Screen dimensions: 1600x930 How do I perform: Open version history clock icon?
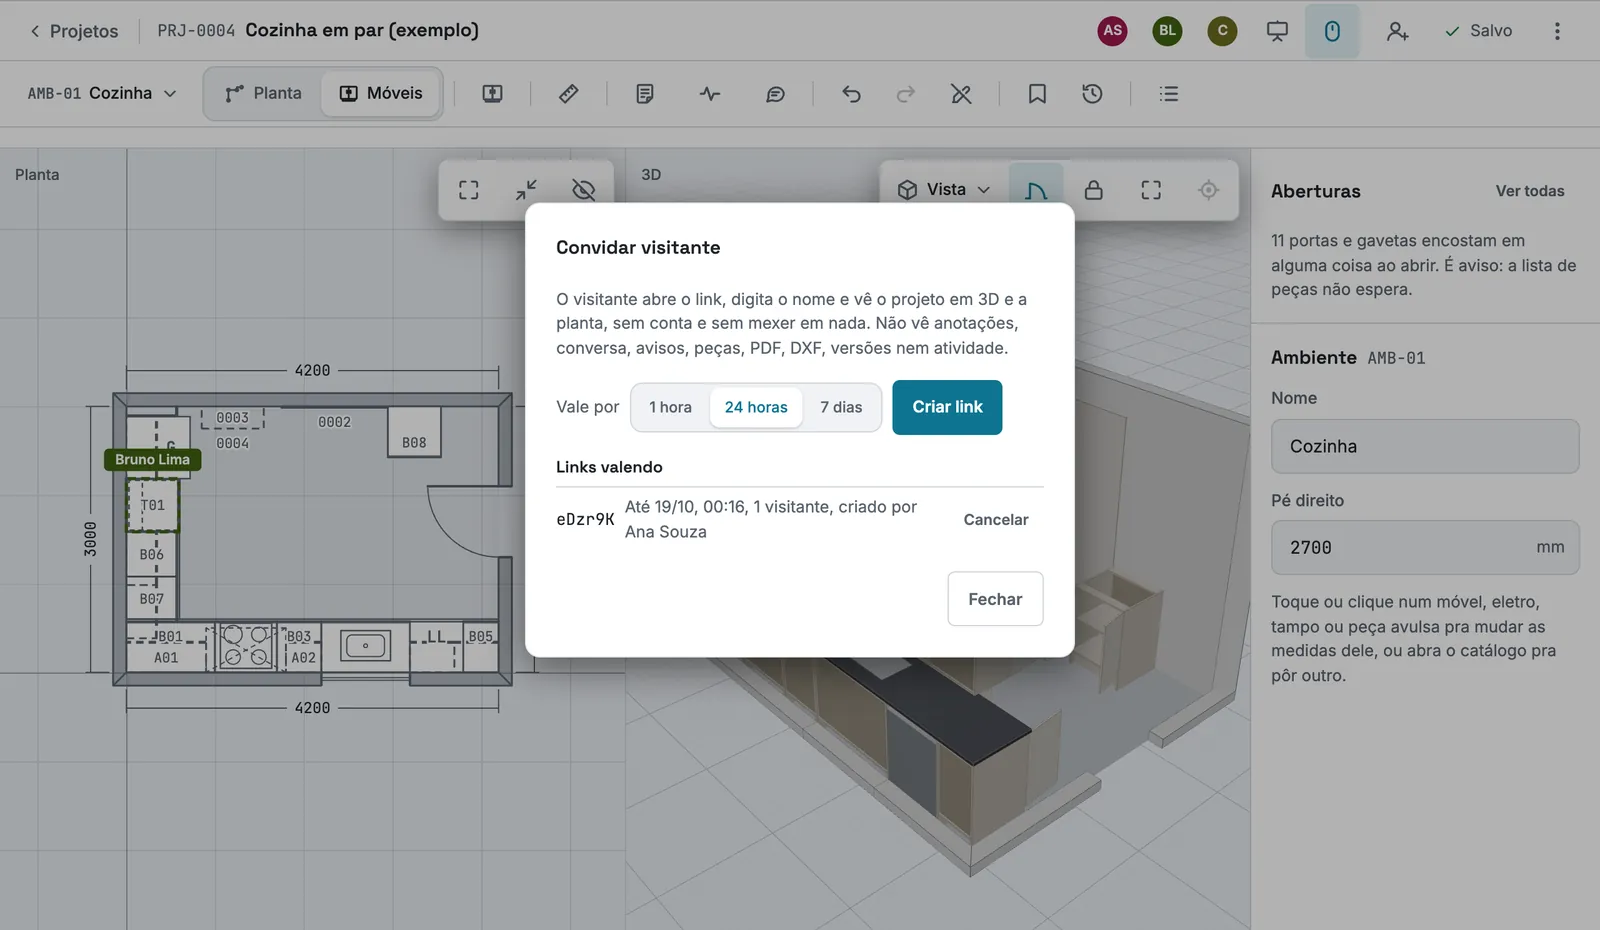click(x=1092, y=93)
